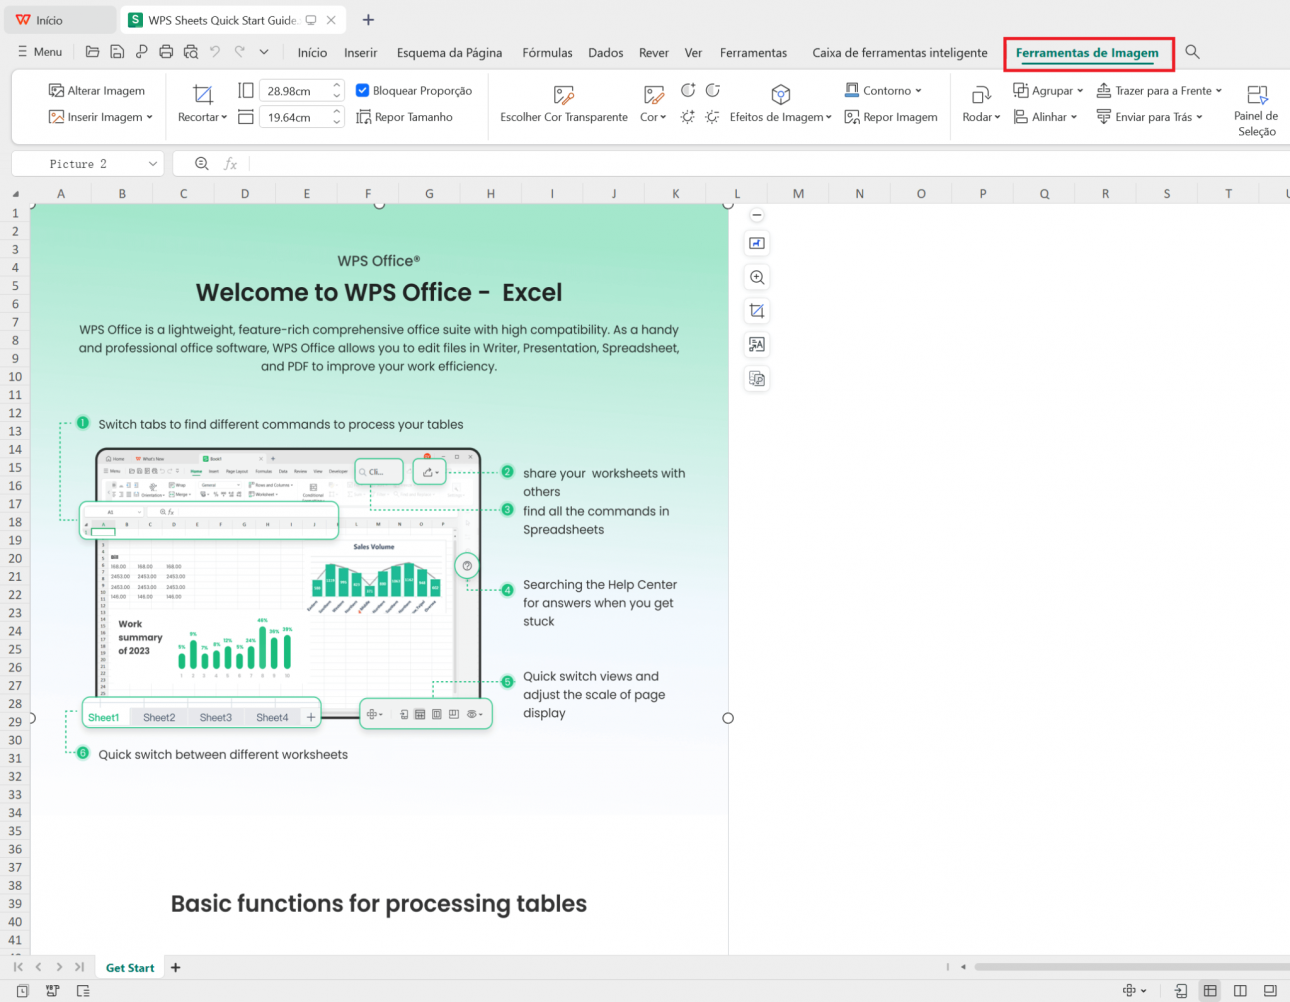Switch to the Inserir ribbon tab

click(361, 53)
